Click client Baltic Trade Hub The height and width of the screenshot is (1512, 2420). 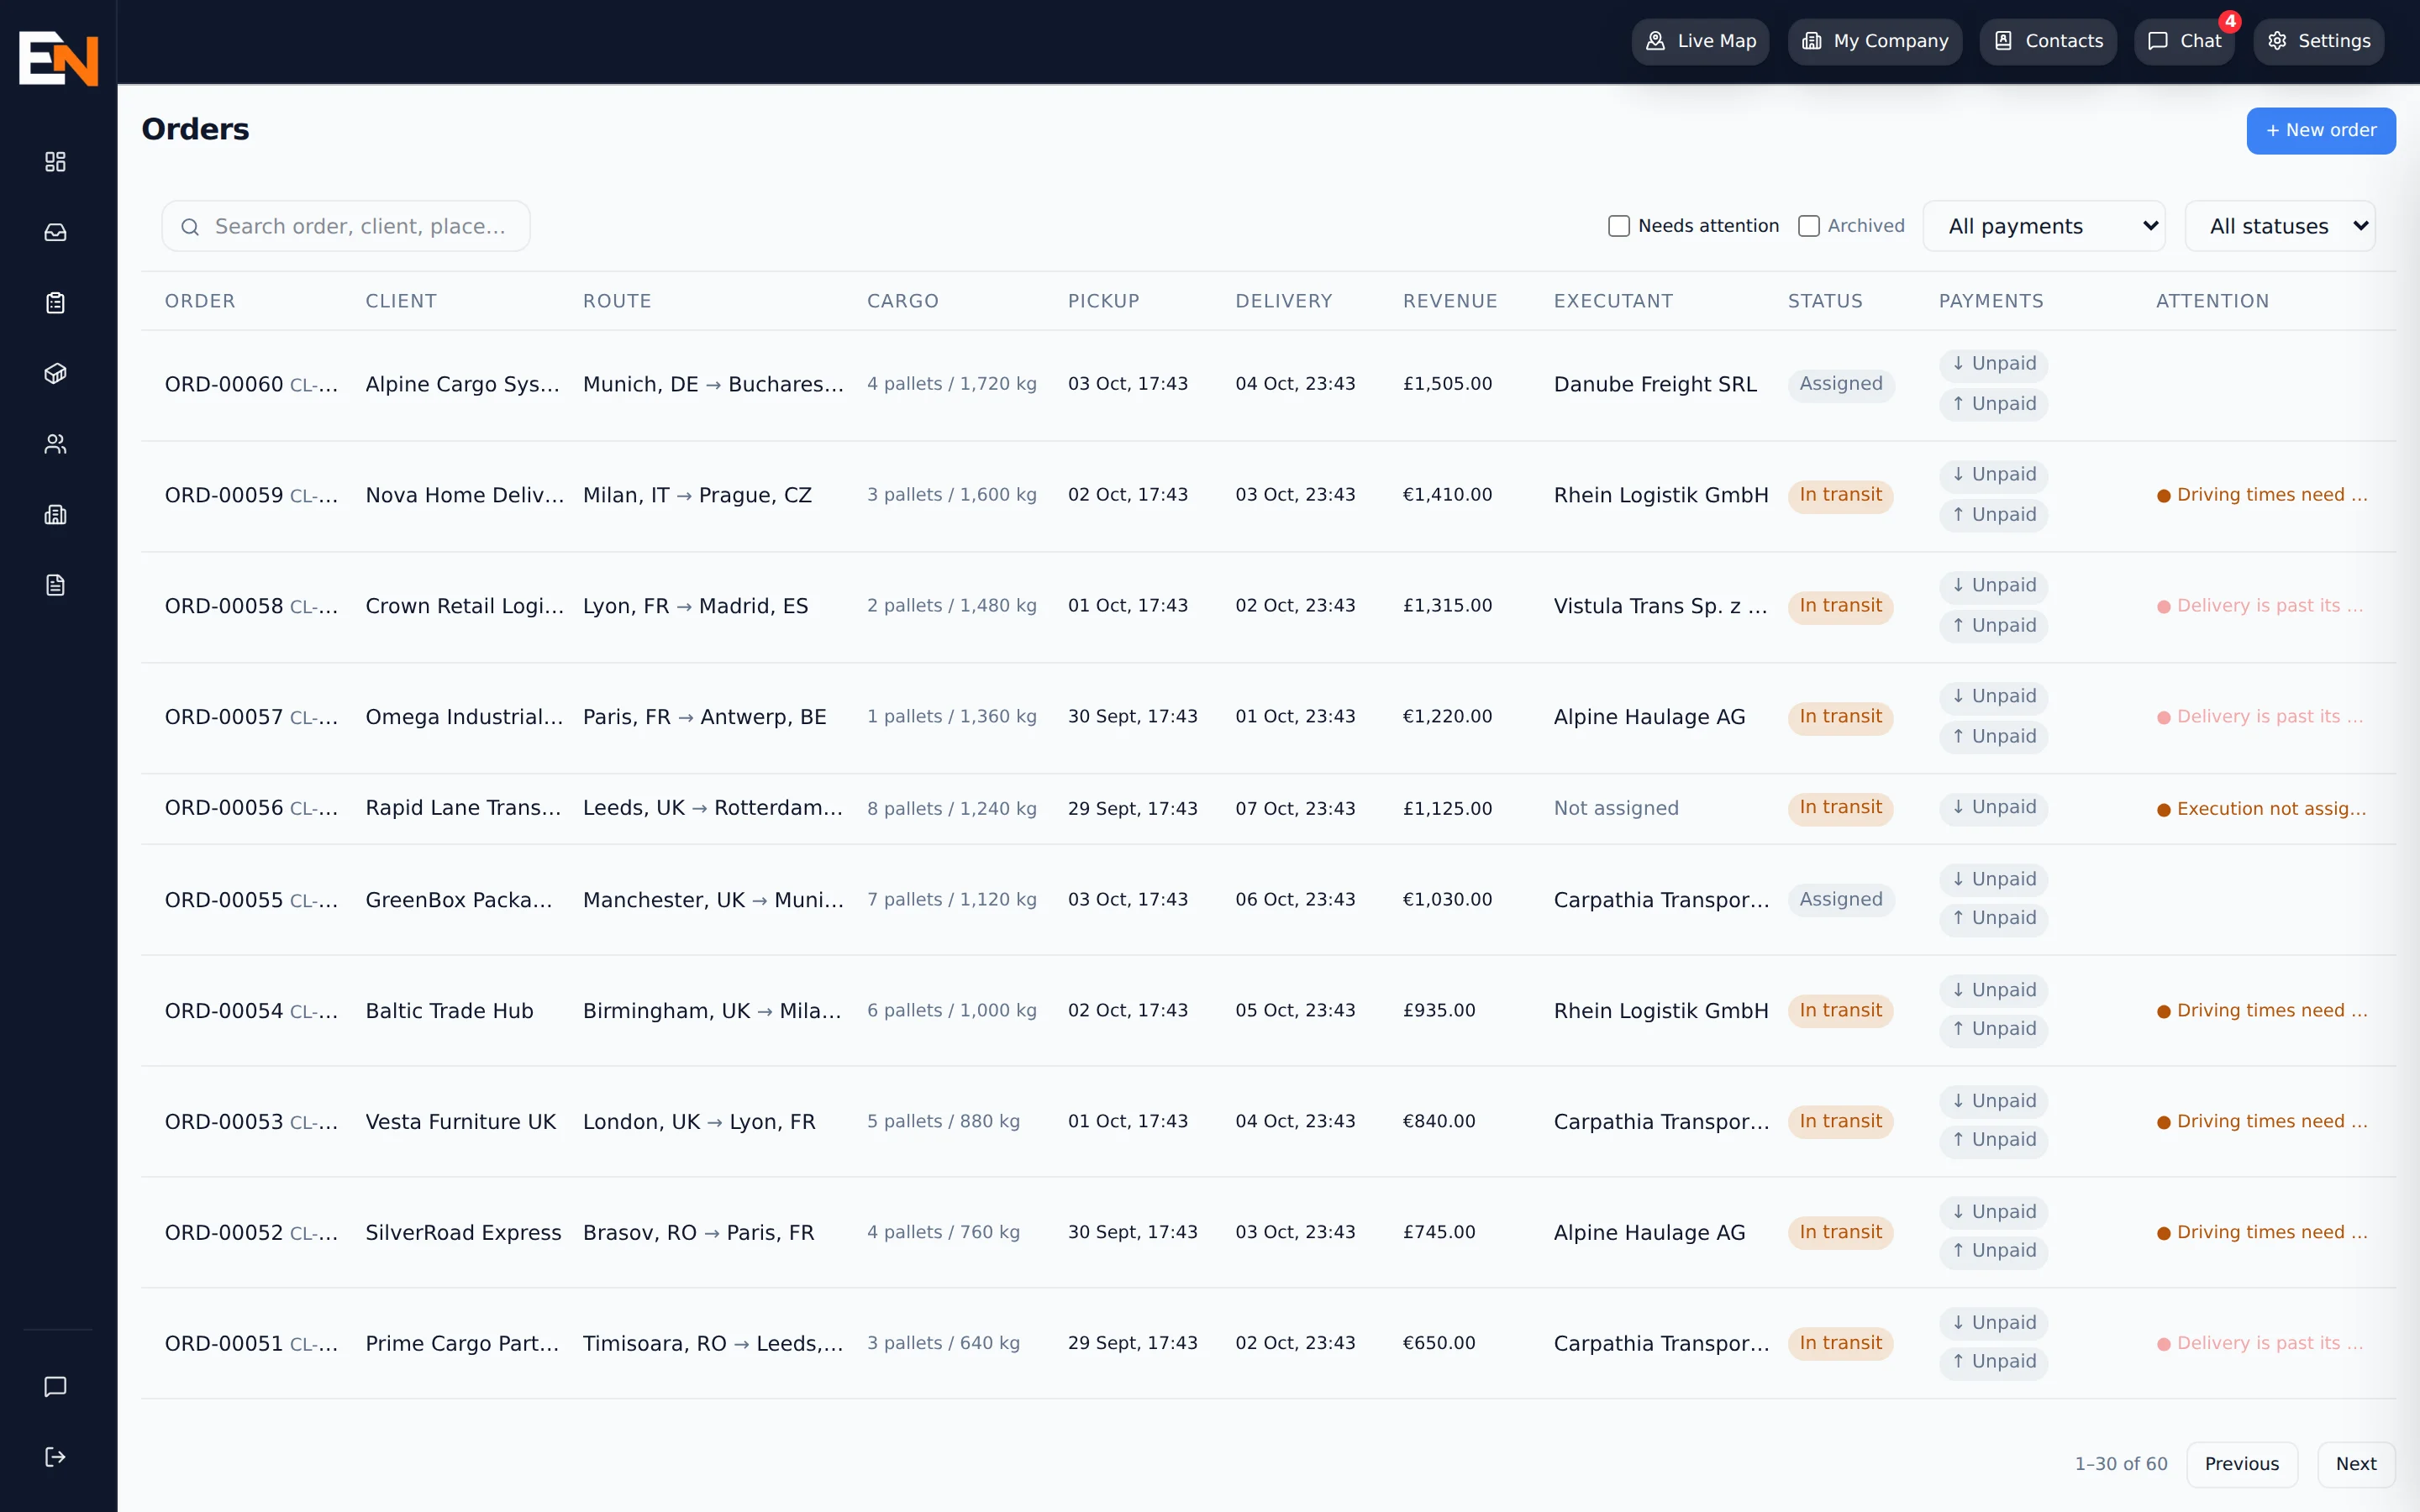click(449, 1011)
